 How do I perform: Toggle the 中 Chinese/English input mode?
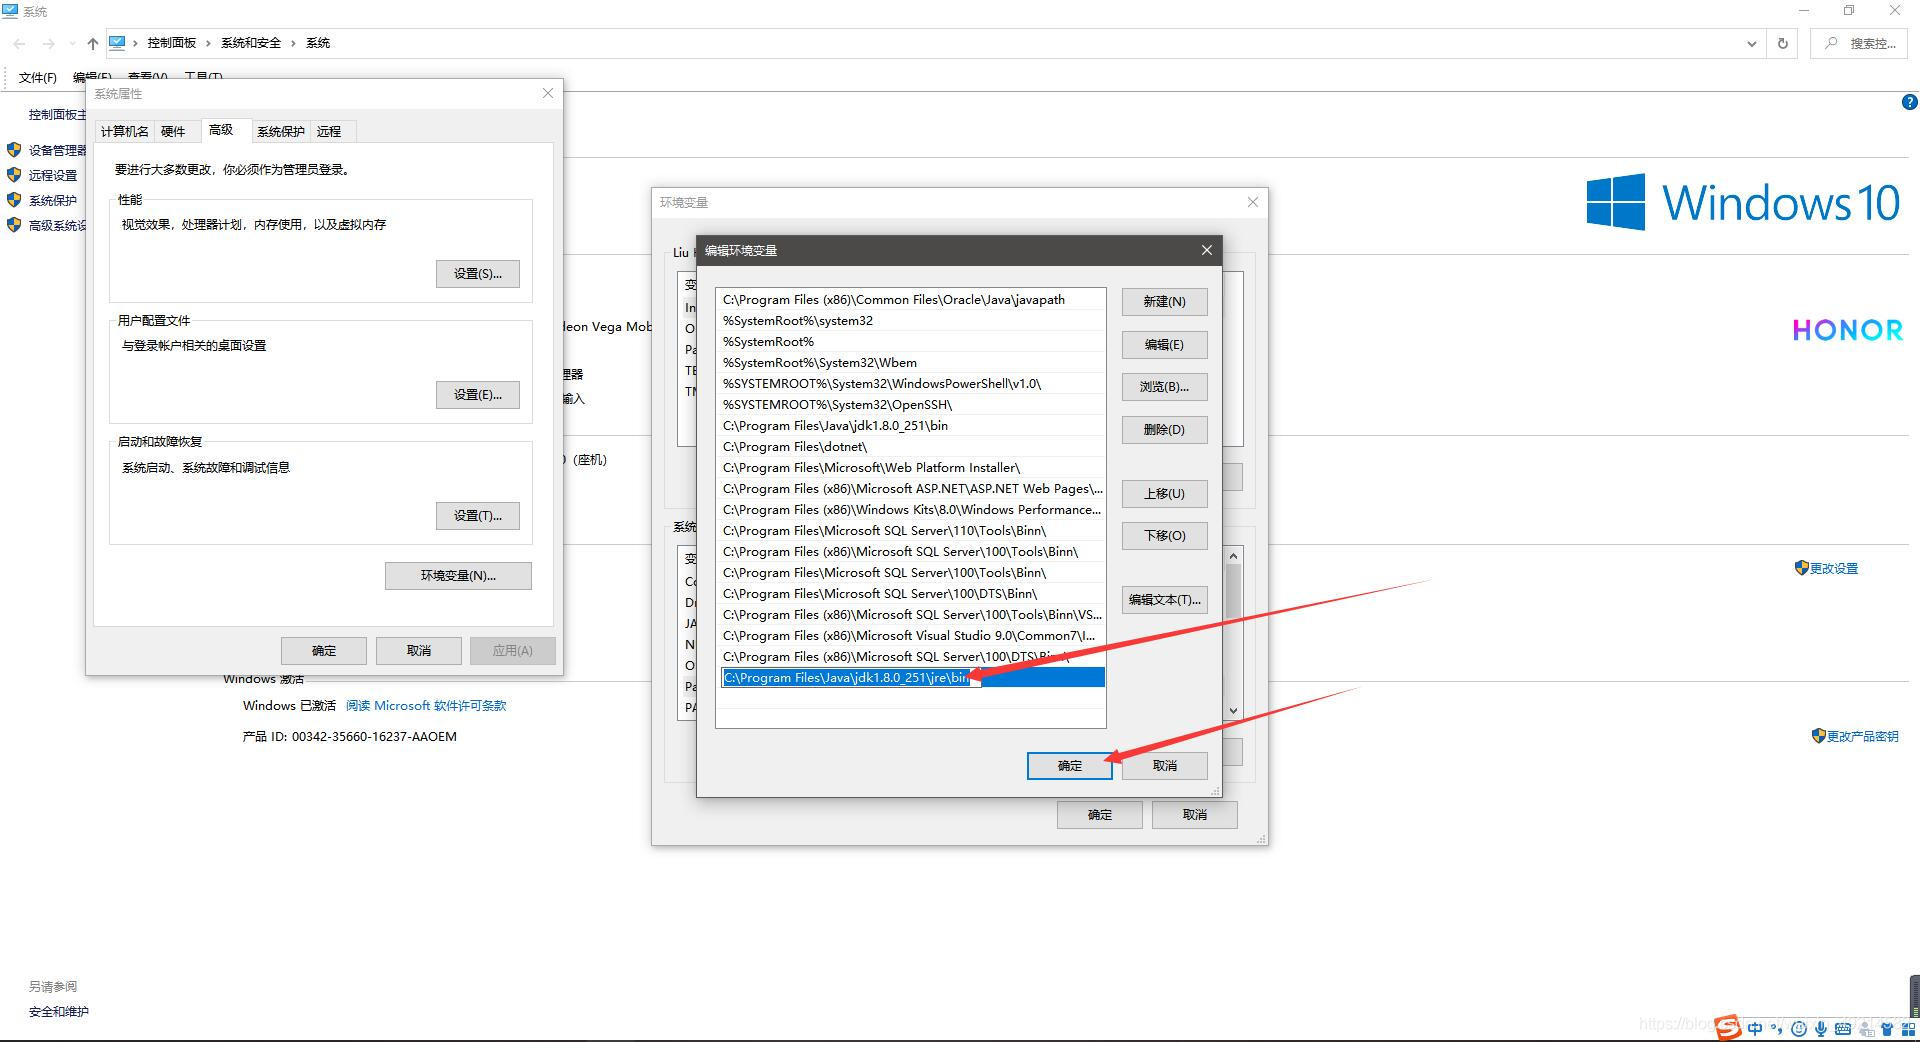pos(1755,1028)
